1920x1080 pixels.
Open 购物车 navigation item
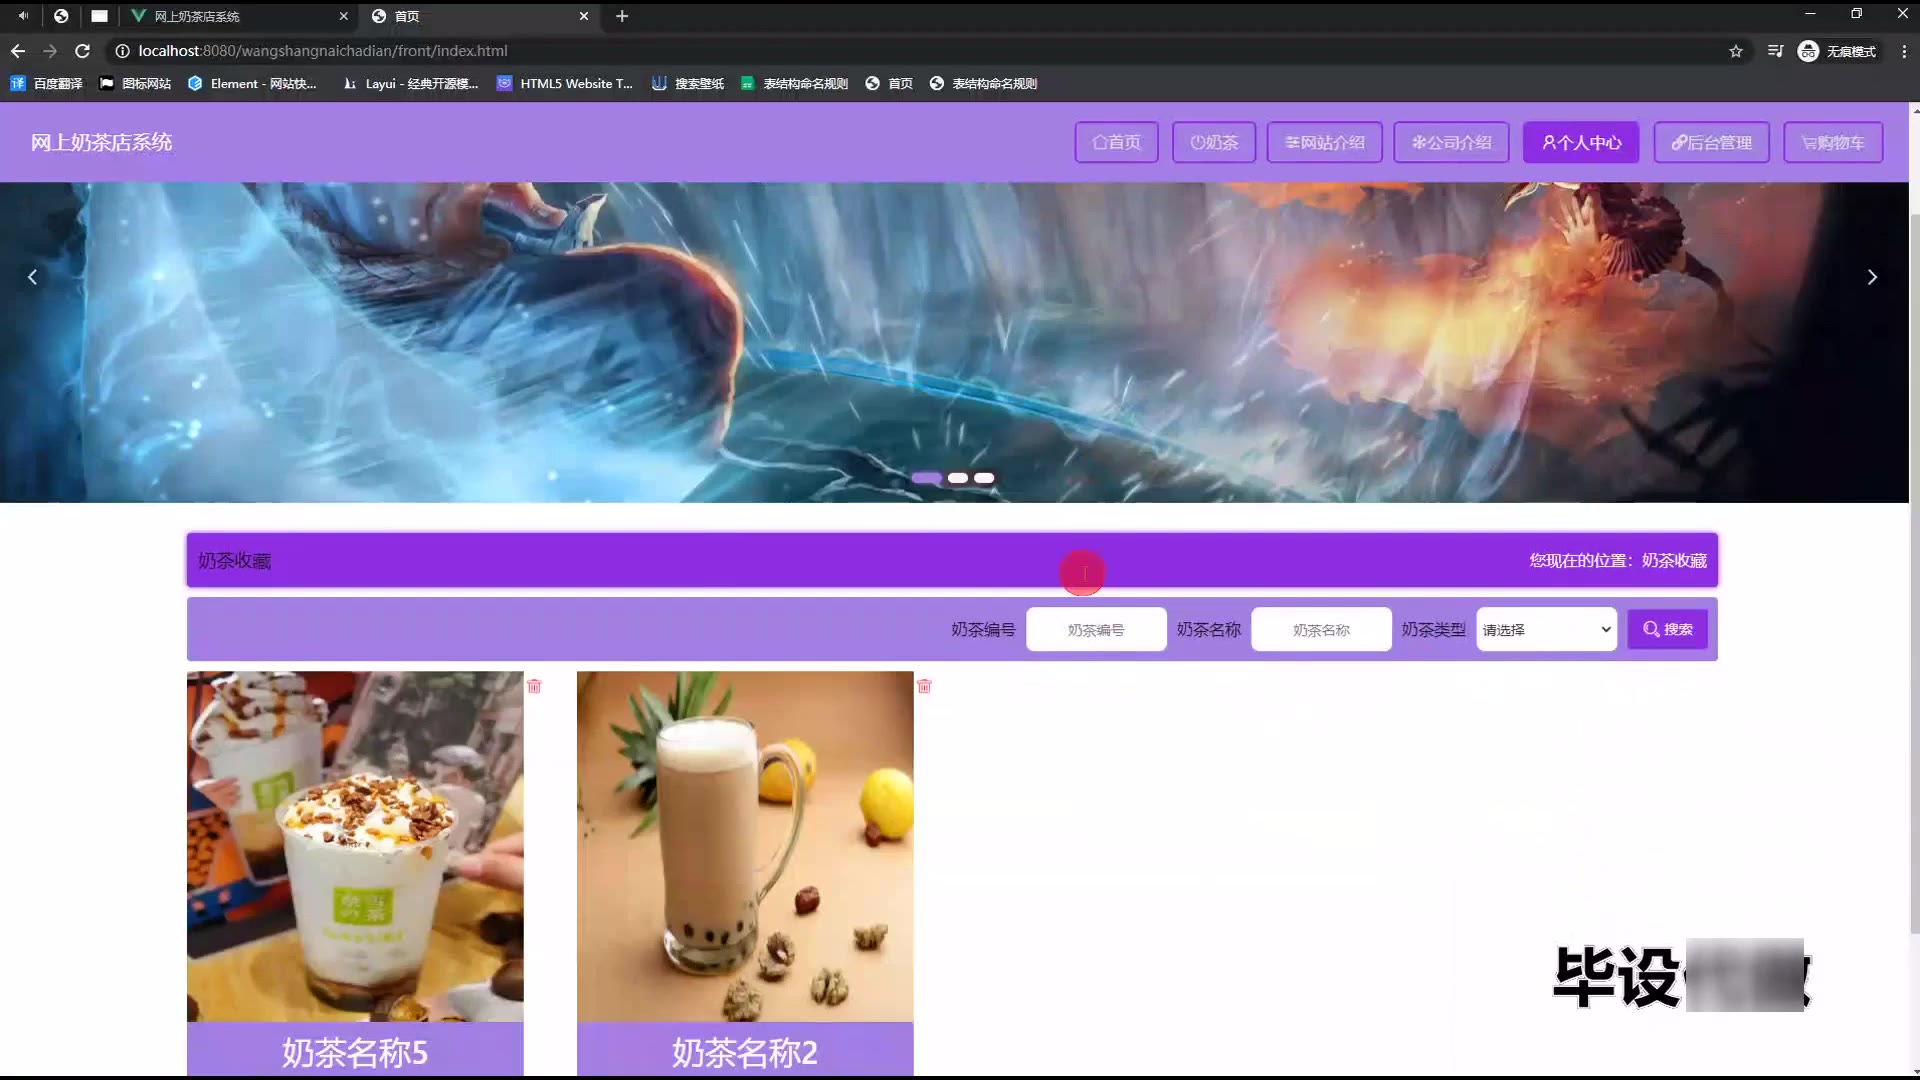[x=1832, y=142]
